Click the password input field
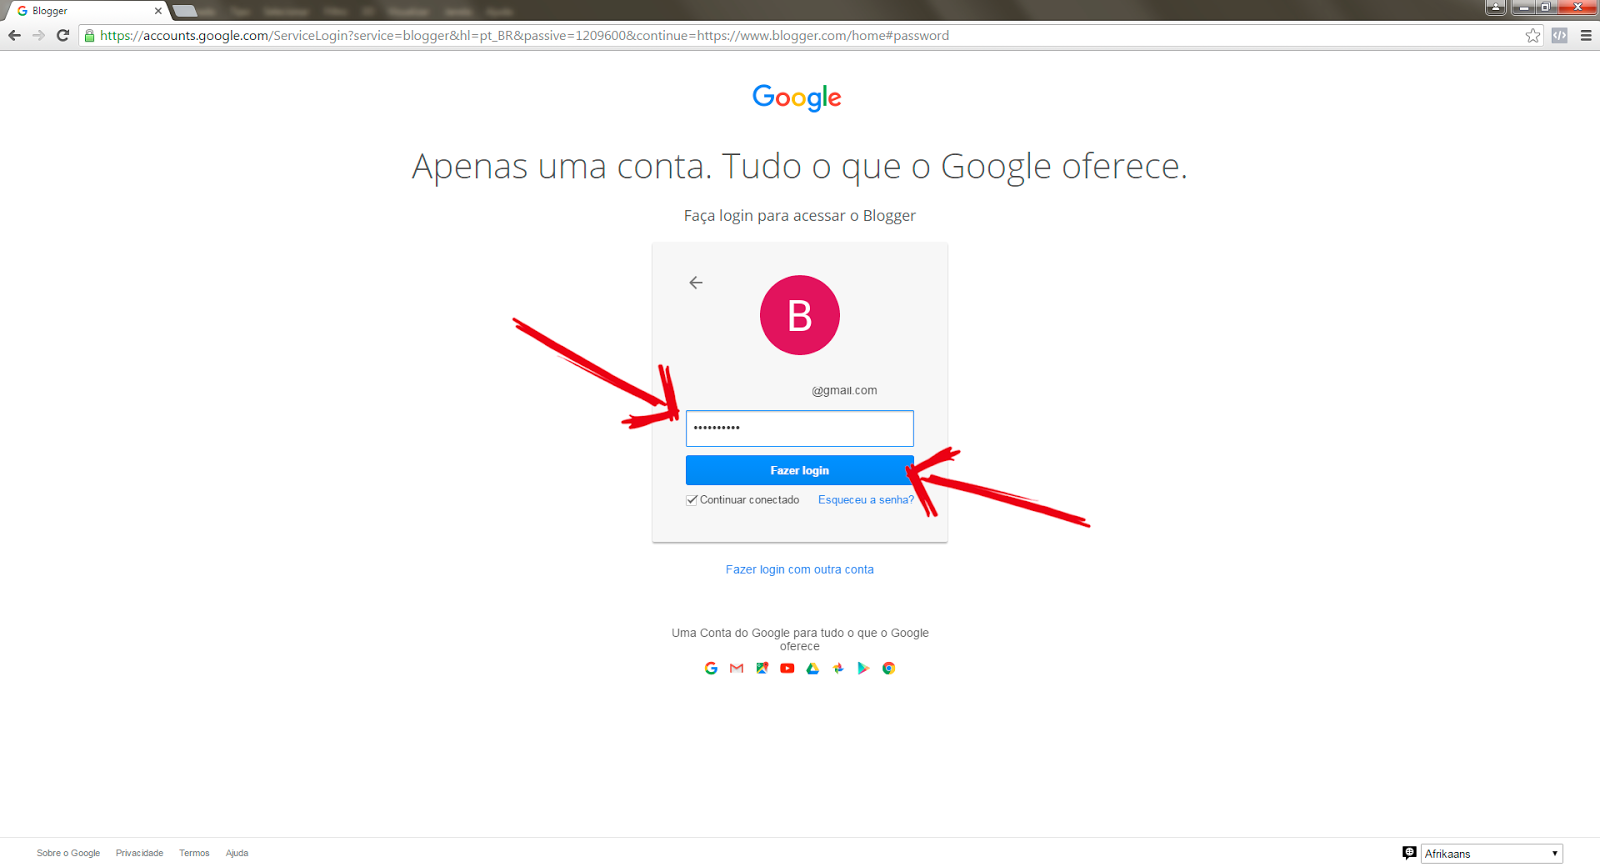The image size is (1600, 867). click(x=799, y=428)
